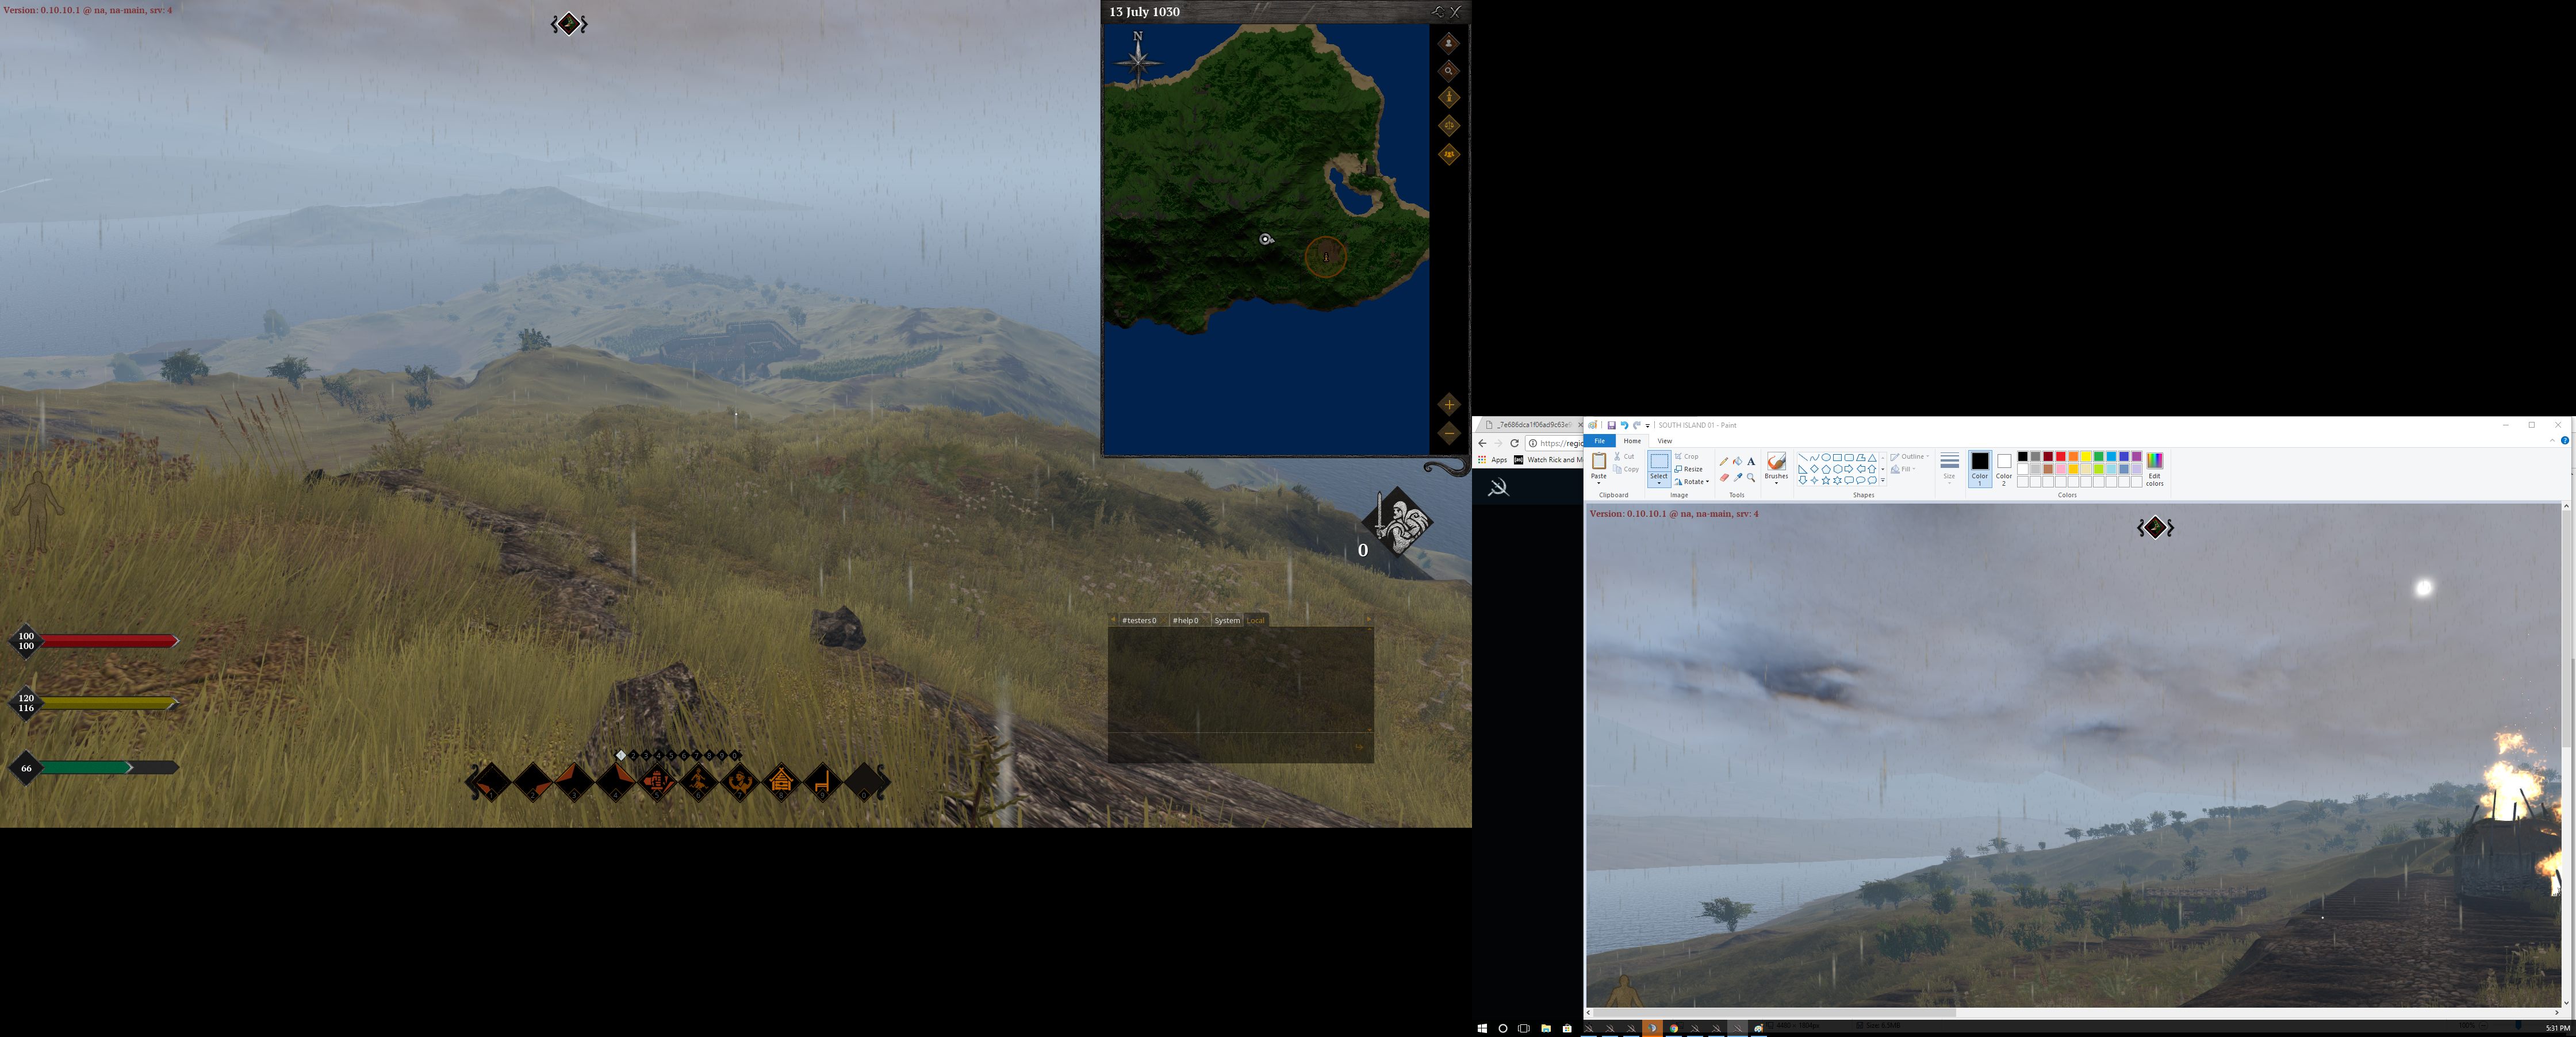Image resolution: width=2576 pixels, height=1037 pixels.
Task: Reload the page in the browser window
Action: 1514,443
